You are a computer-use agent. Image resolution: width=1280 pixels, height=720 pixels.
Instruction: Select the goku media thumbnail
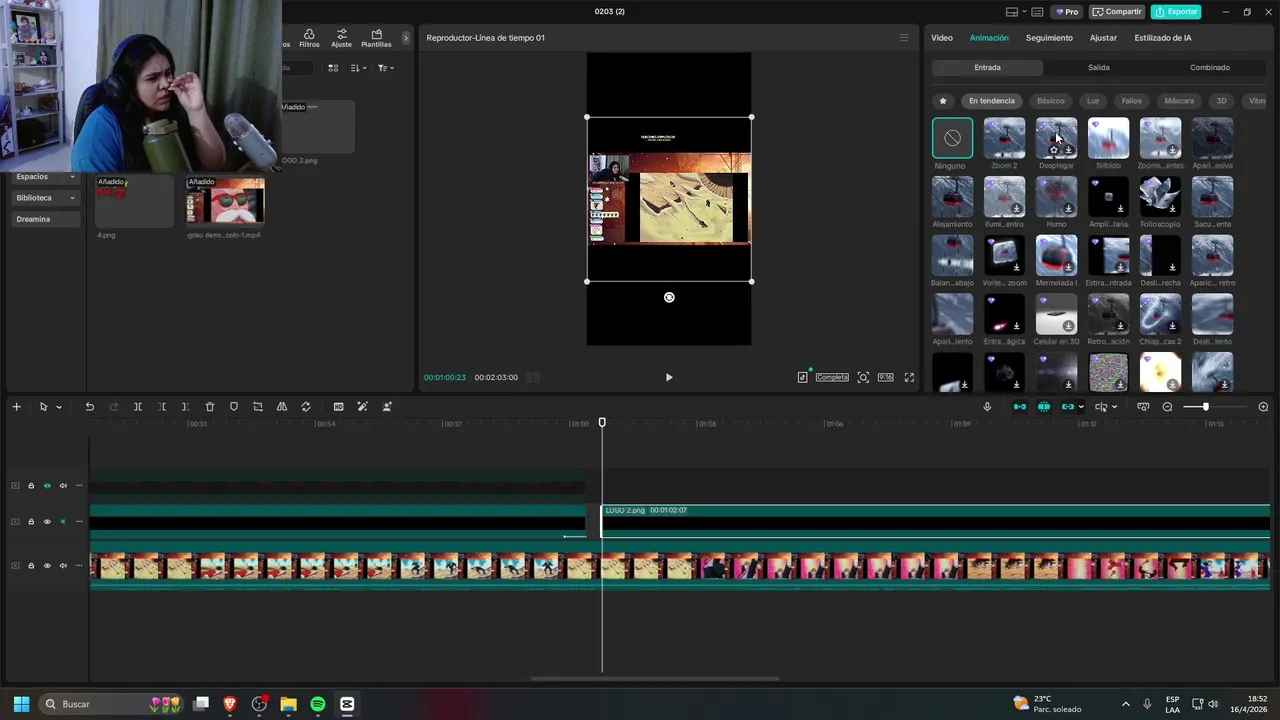(x=225, y=201)
